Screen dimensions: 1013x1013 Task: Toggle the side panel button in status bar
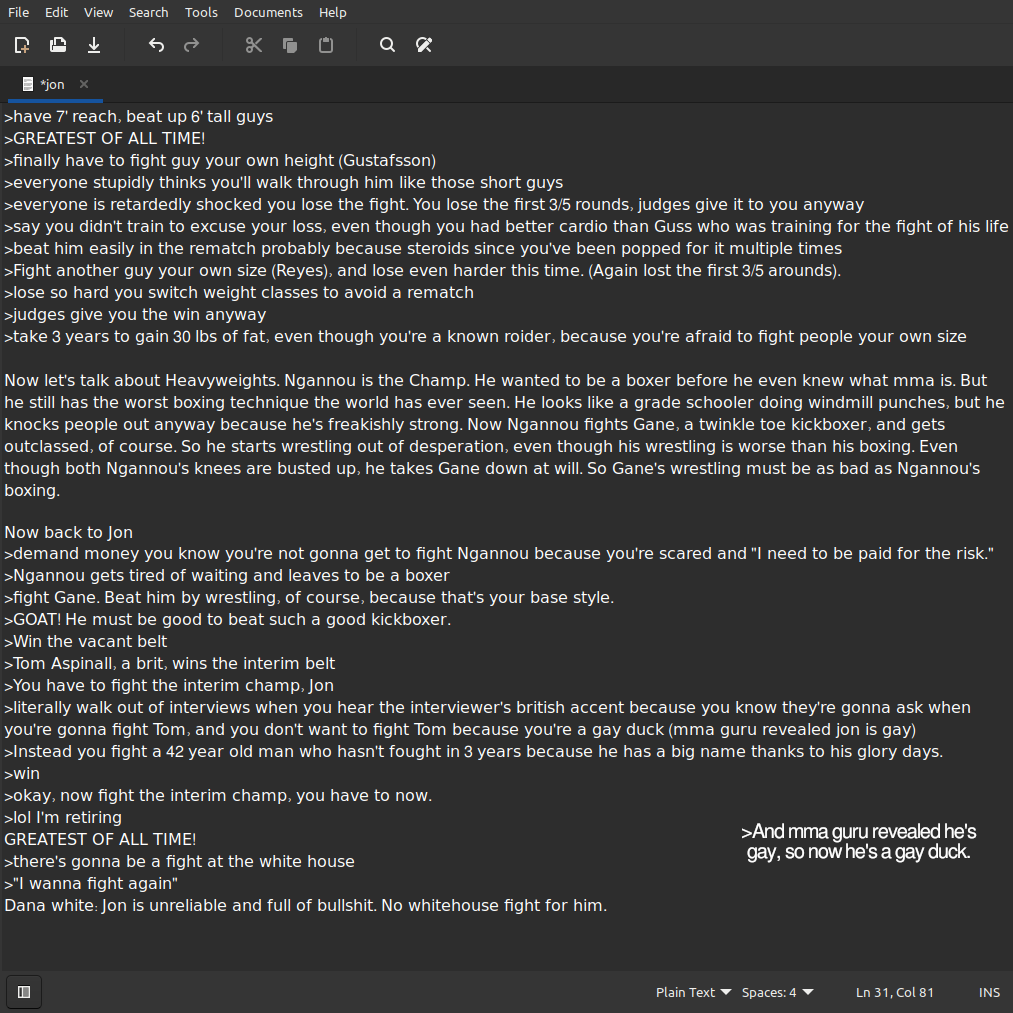tap(24, 992)
